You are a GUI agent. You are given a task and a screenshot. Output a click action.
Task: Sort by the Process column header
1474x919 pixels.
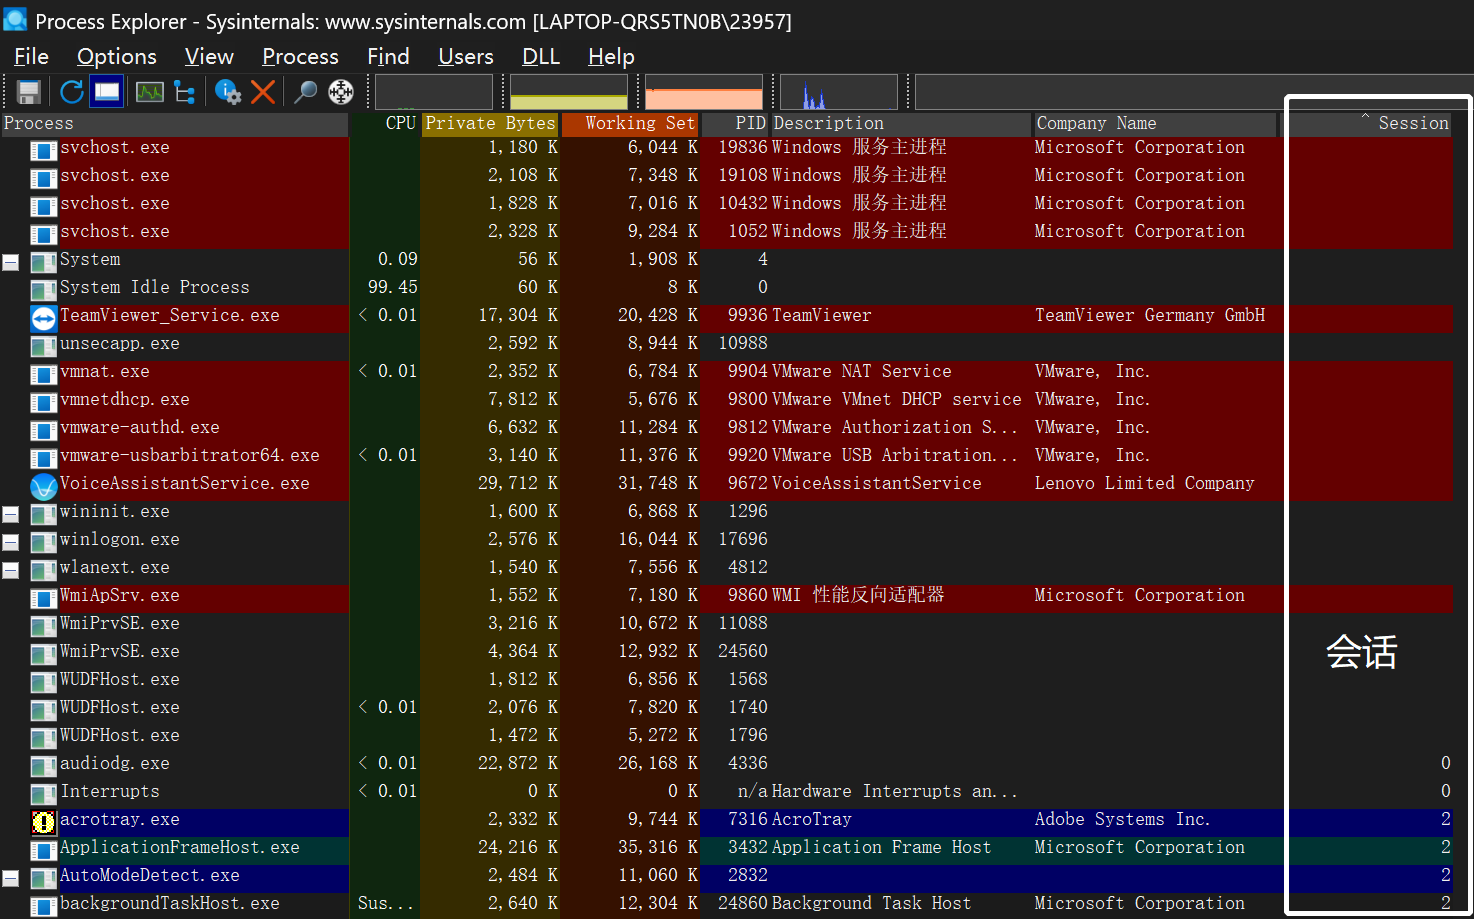(x=174, y=123)
